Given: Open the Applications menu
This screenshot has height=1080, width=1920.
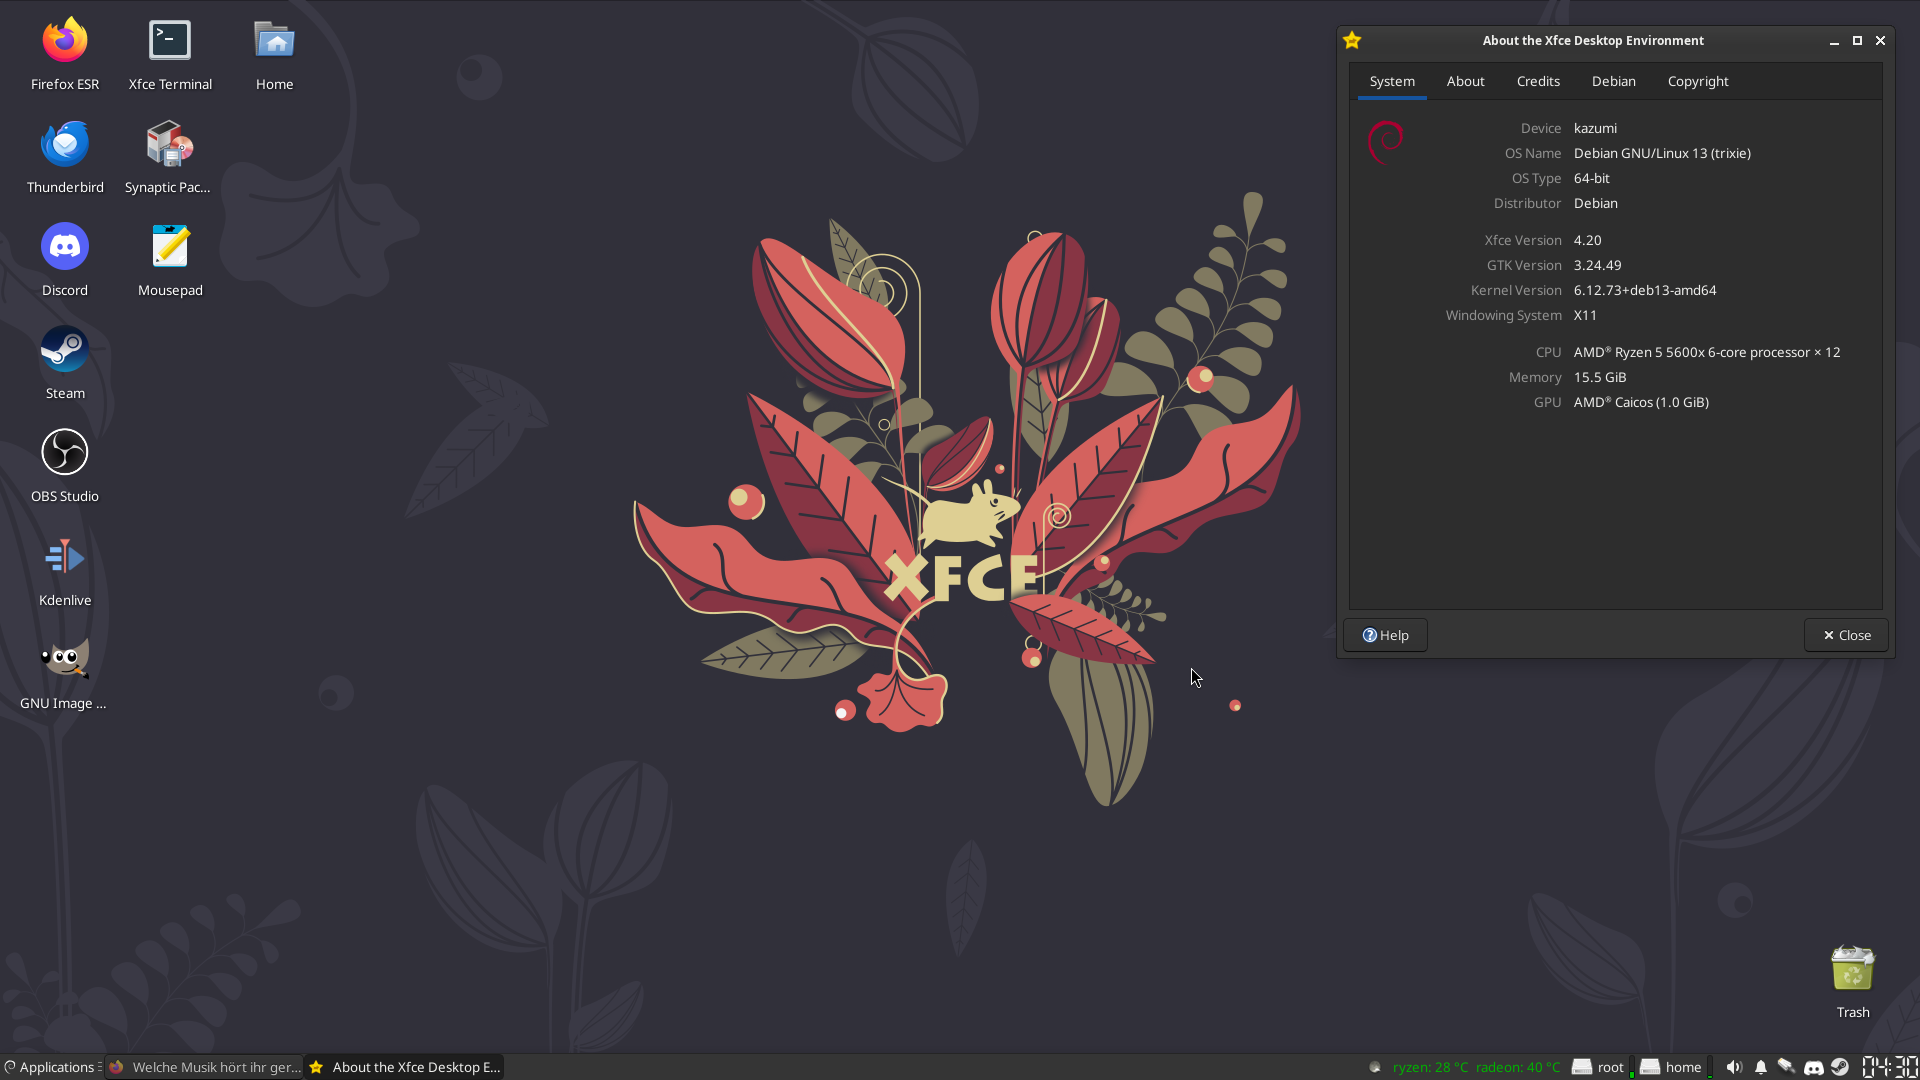Looking at the screenshot, I should (x=48, y=1067).
